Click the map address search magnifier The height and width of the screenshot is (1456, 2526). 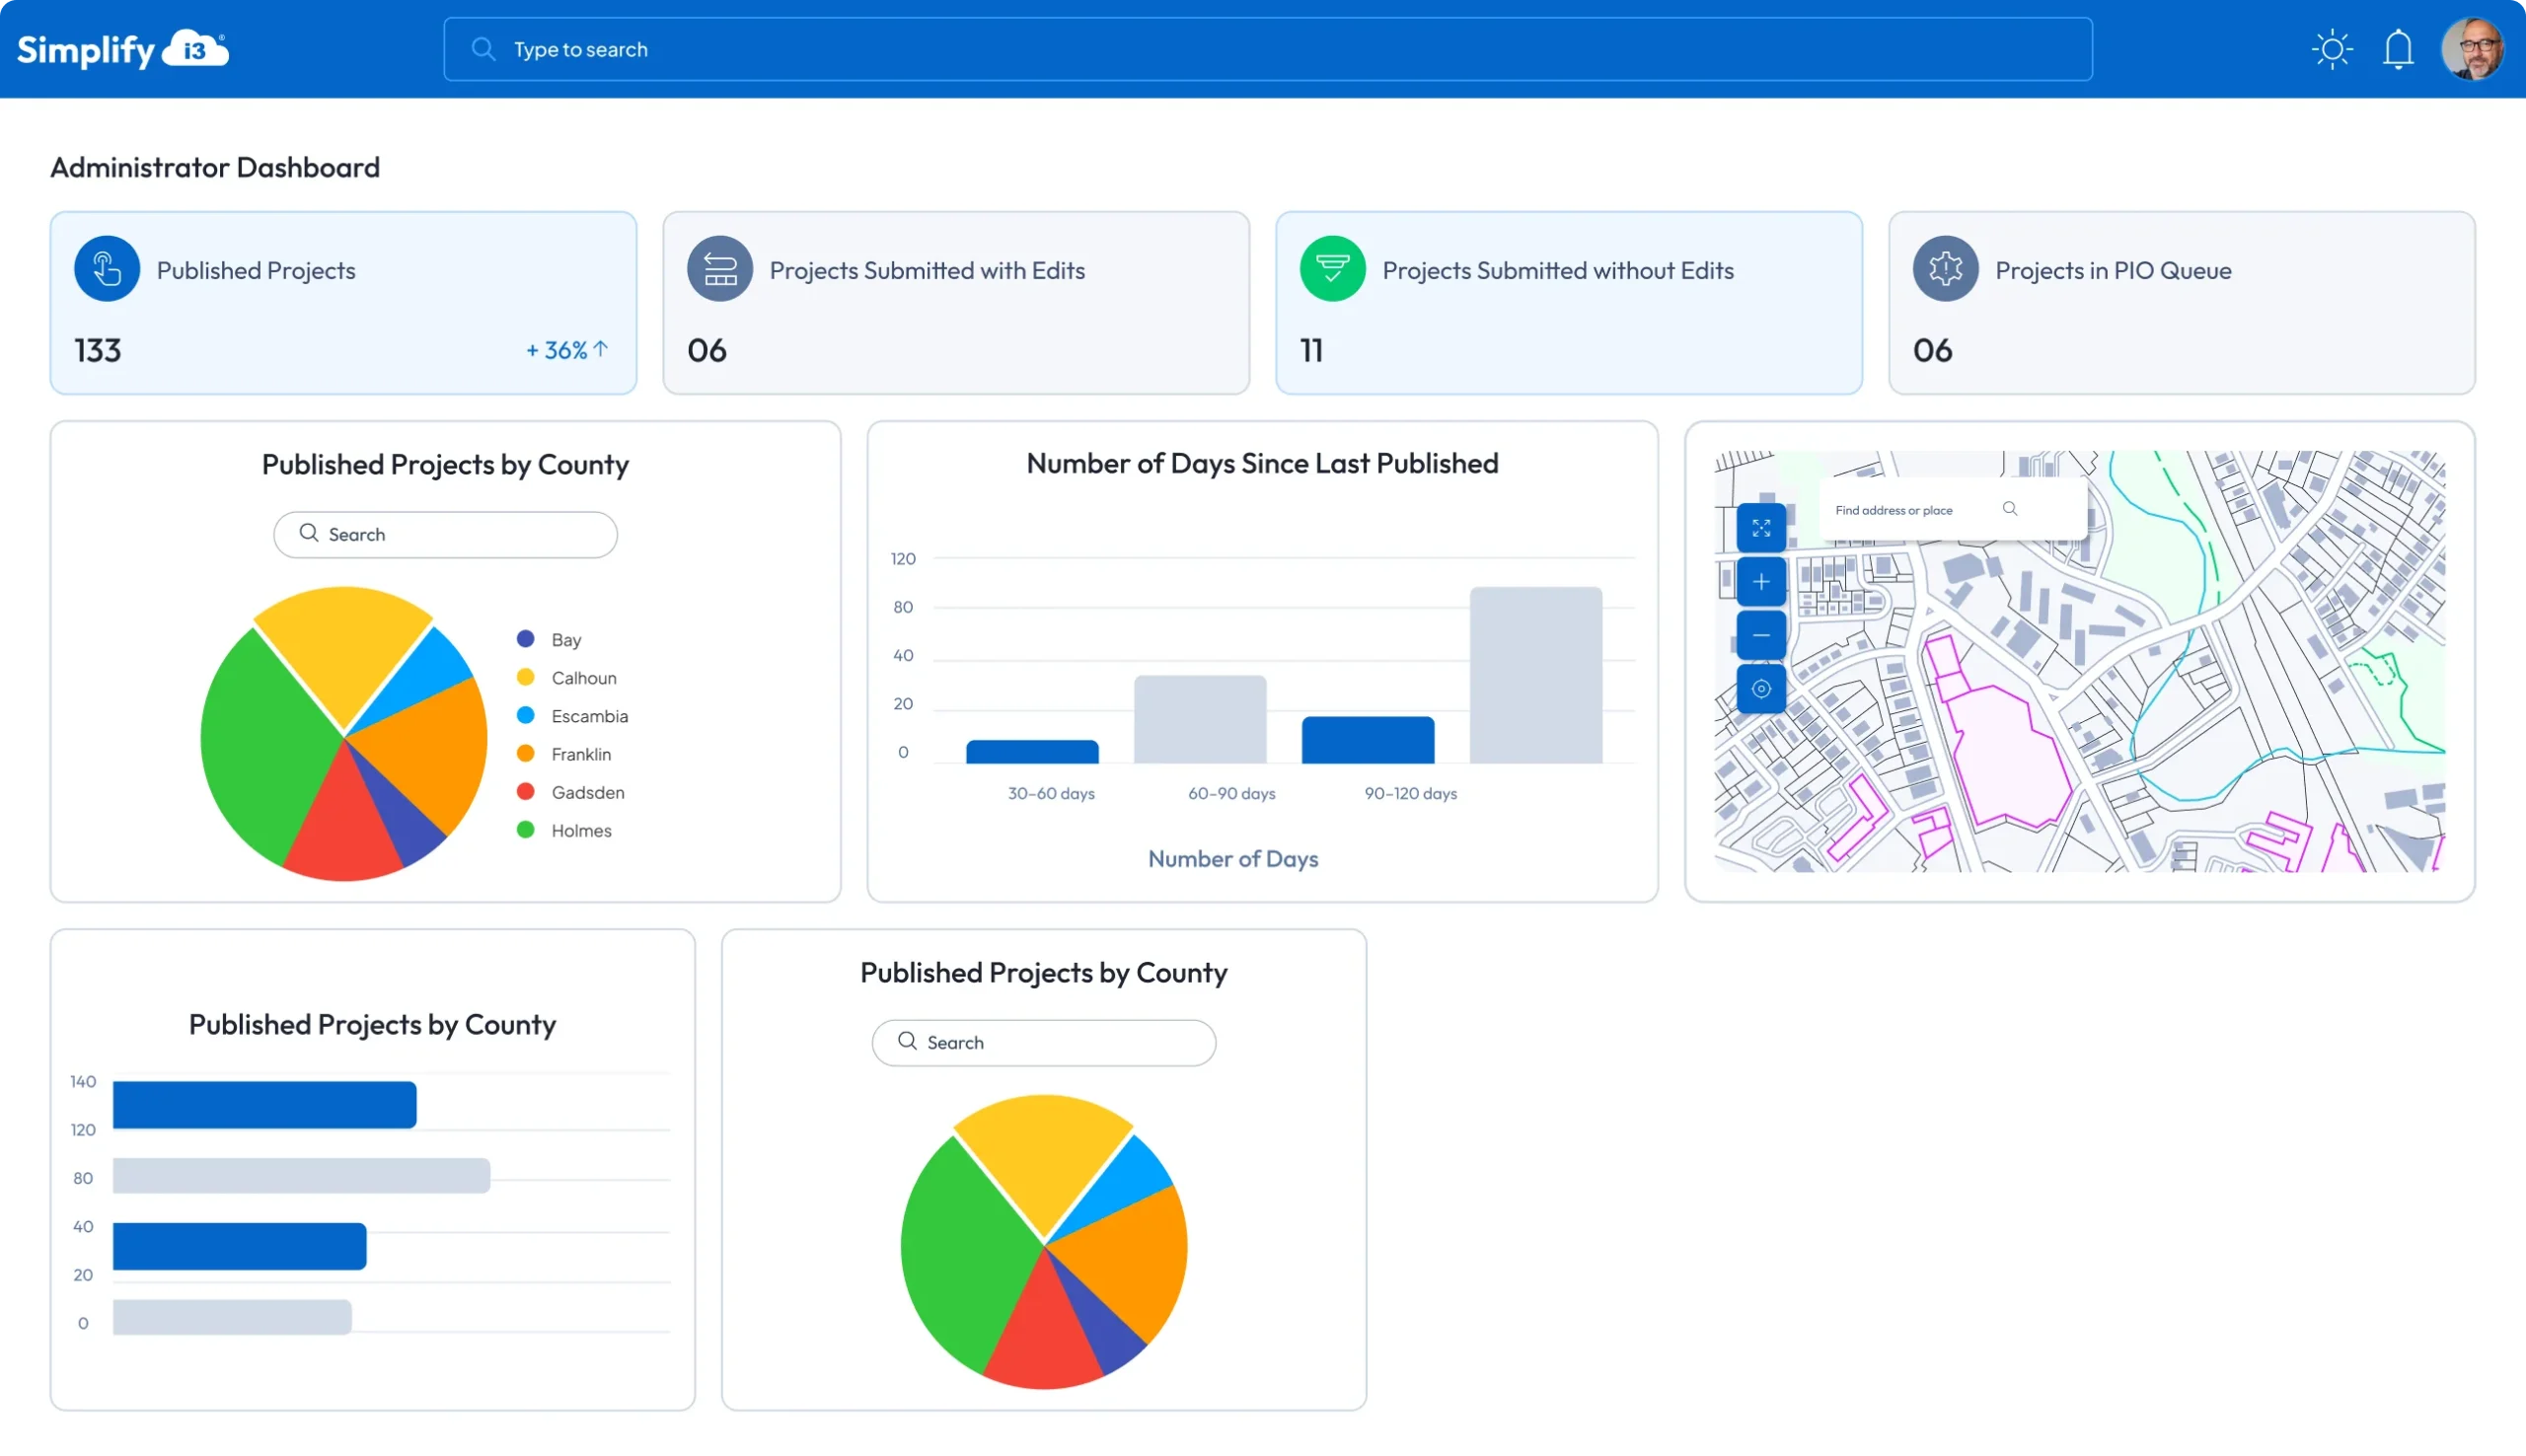click(2009, 509)
